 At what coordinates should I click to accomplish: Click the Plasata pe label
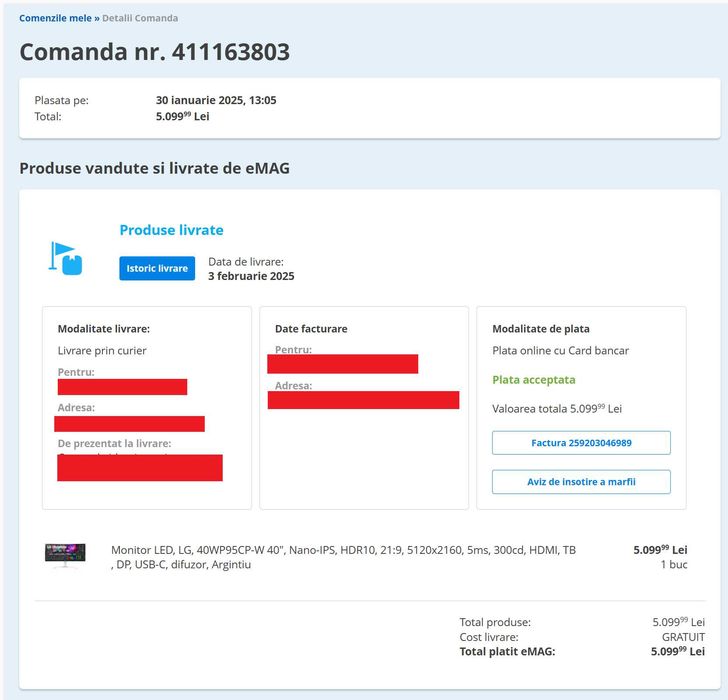pyautogui.click(x=61, y=100)
